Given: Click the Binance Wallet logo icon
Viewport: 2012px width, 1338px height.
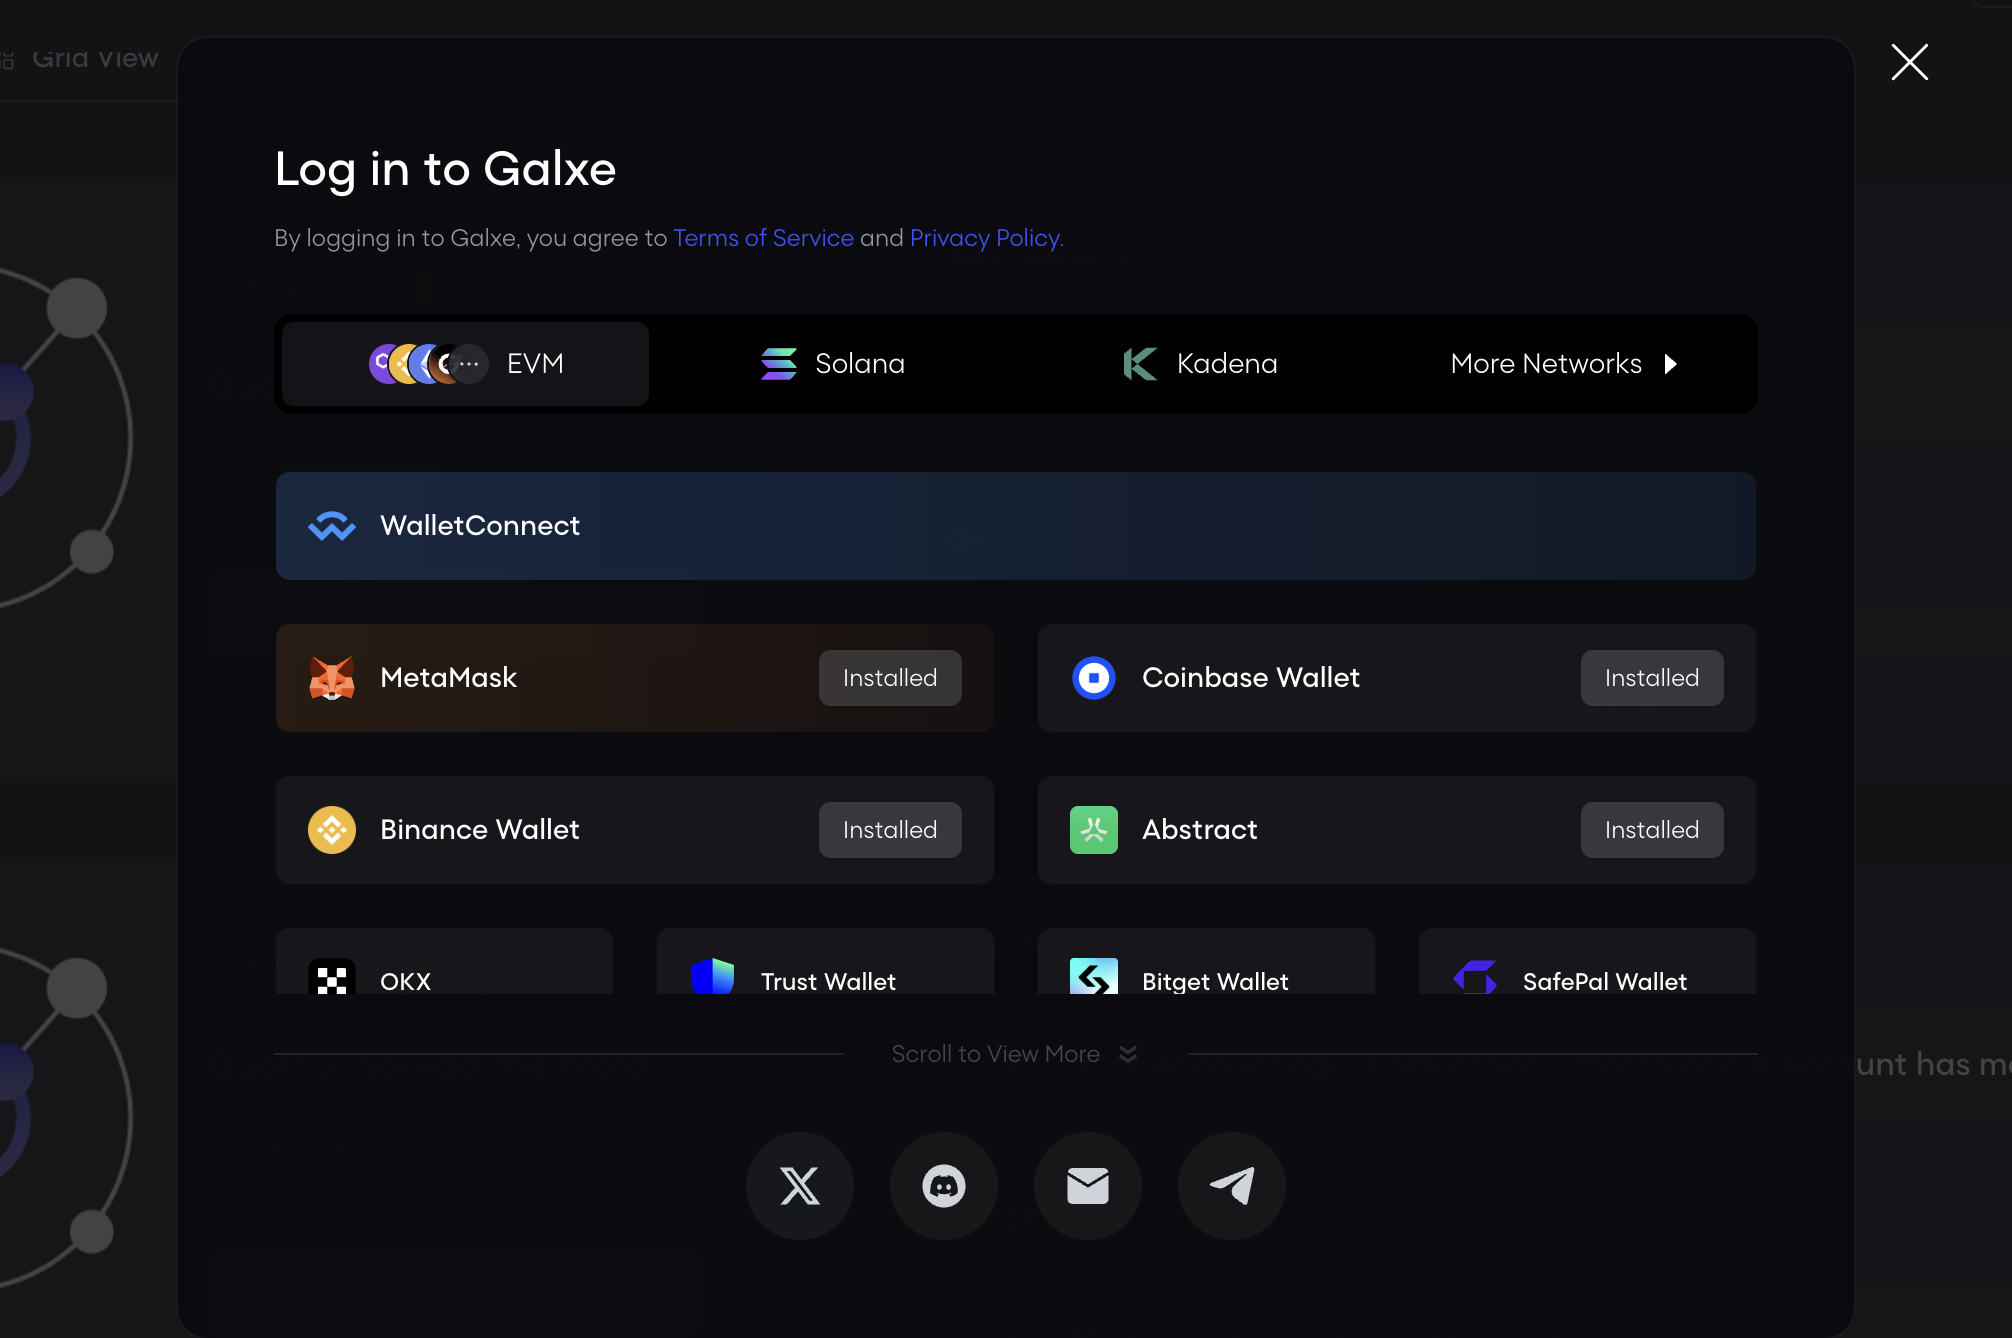Looking at the screenshot, I should coord(332,830).
